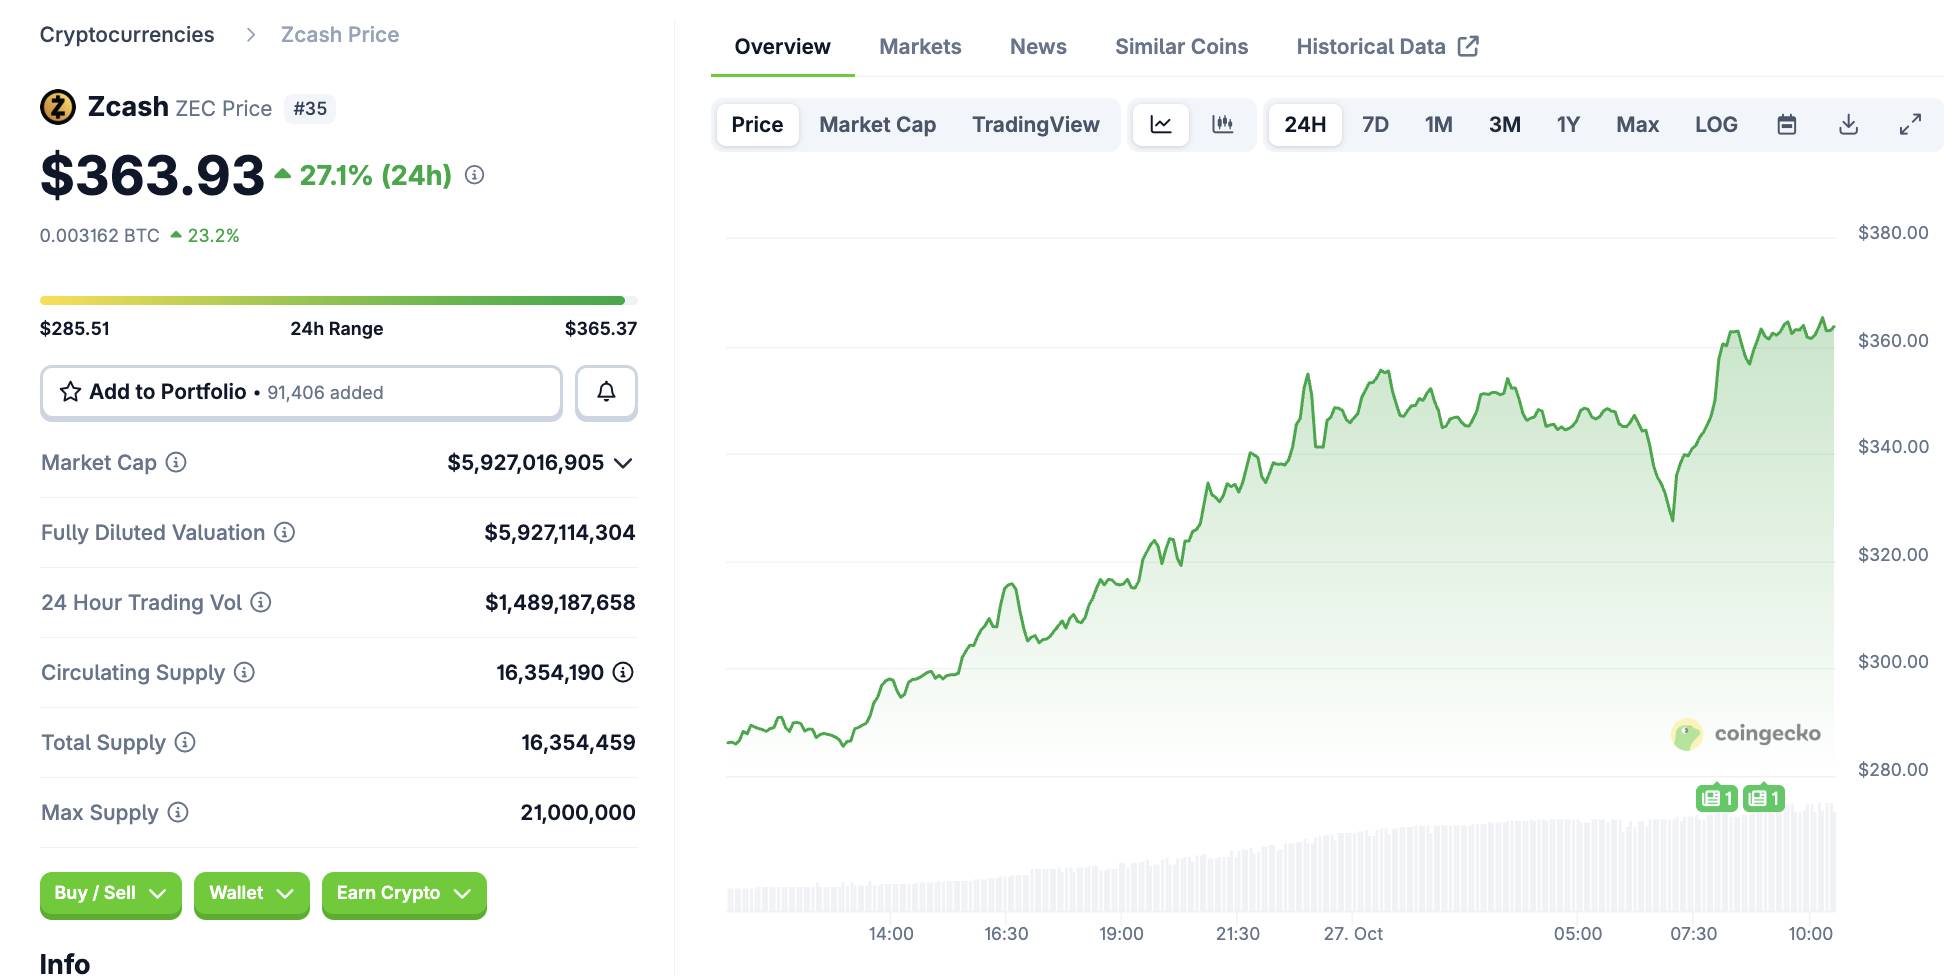Viewport: 1944px width, 976px height.
Task: Click info icon beside Circulating Supply value
Action: pyautogui.click(x=623, y=672)
